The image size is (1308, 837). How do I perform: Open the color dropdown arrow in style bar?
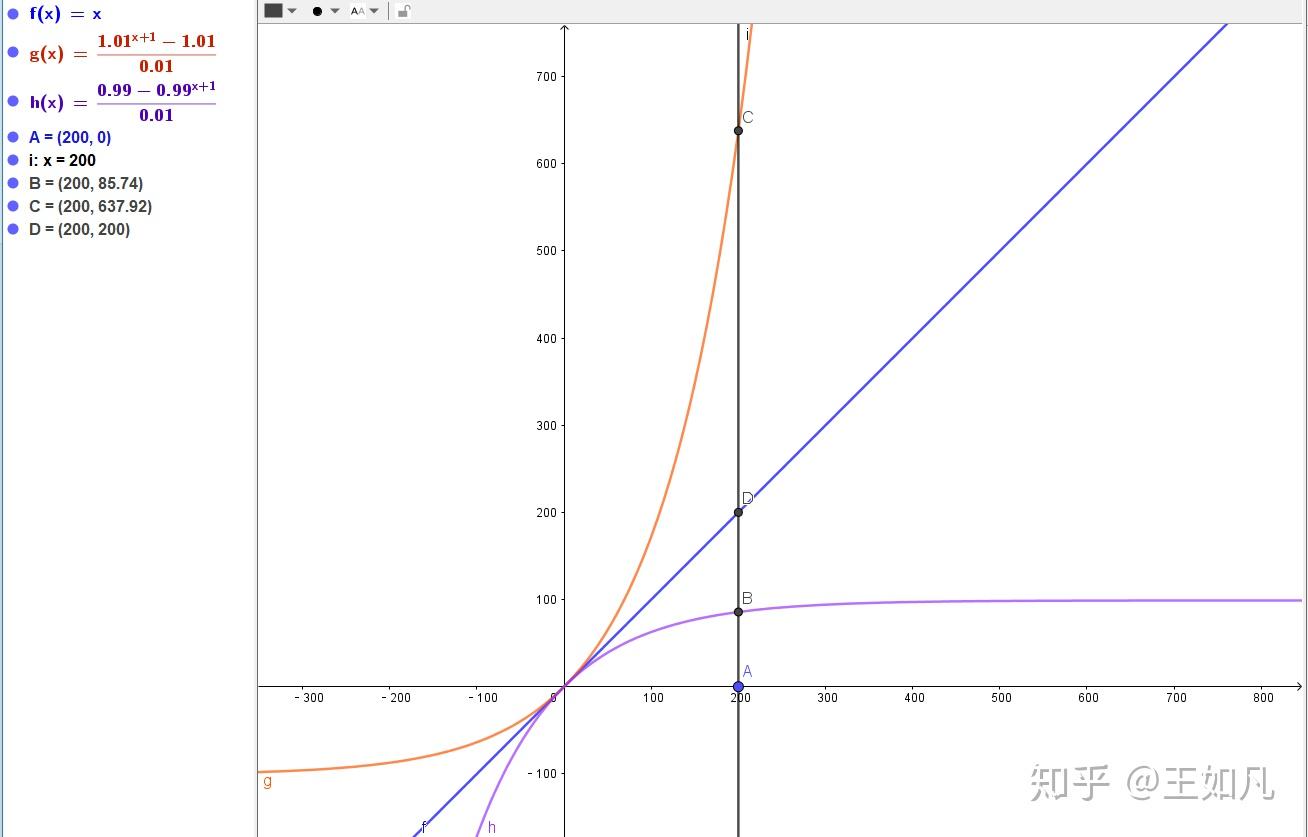pyautogui.click(x=292, y=11)
